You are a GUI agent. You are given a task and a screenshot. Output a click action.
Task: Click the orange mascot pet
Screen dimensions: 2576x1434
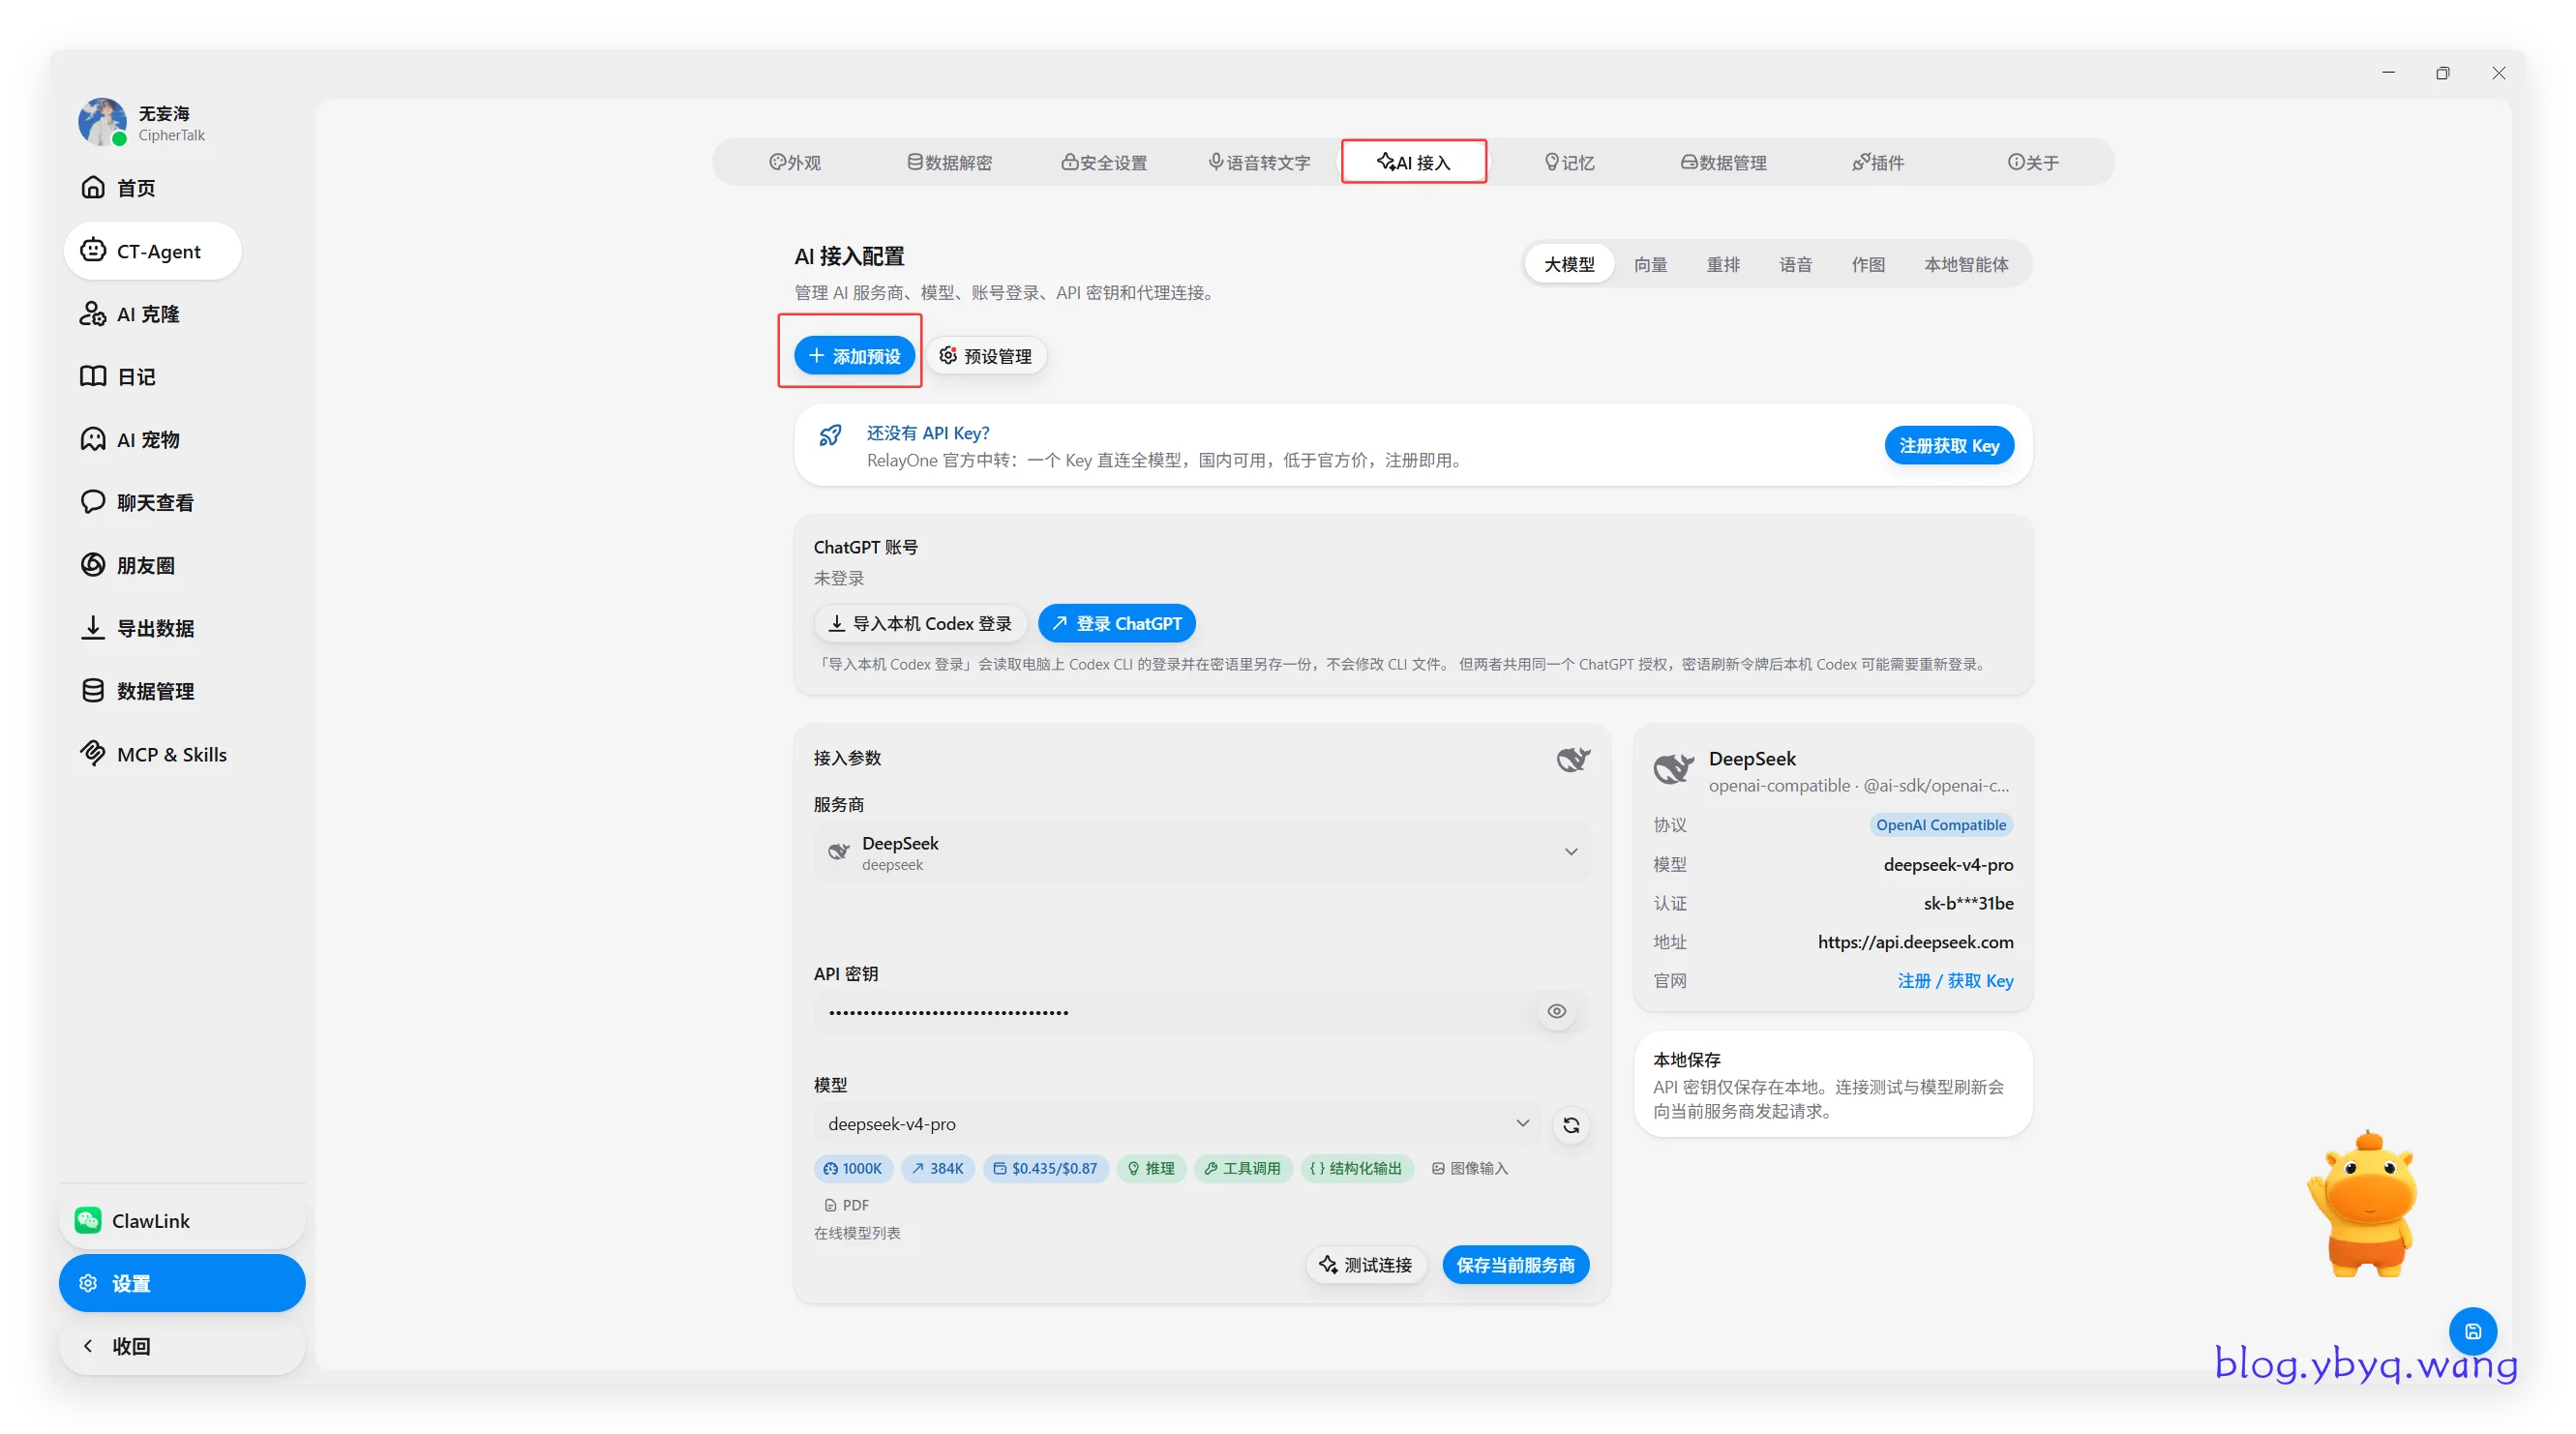tap(2364, 1205)
